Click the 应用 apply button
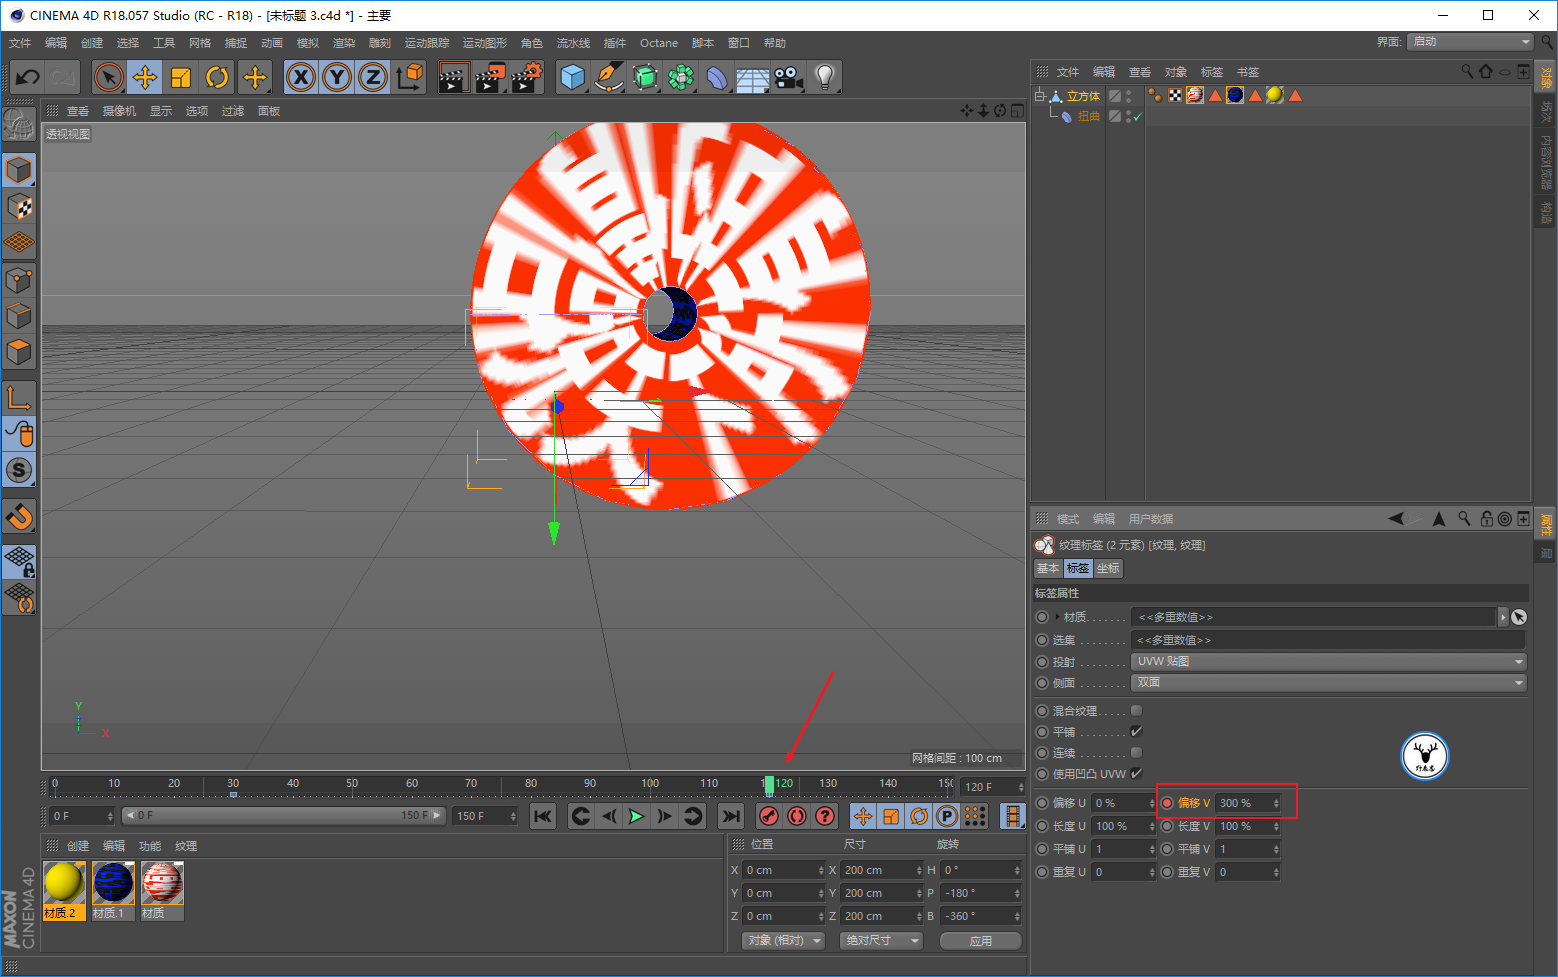This screenshot has width=1558, height=977. click(981, 941)
